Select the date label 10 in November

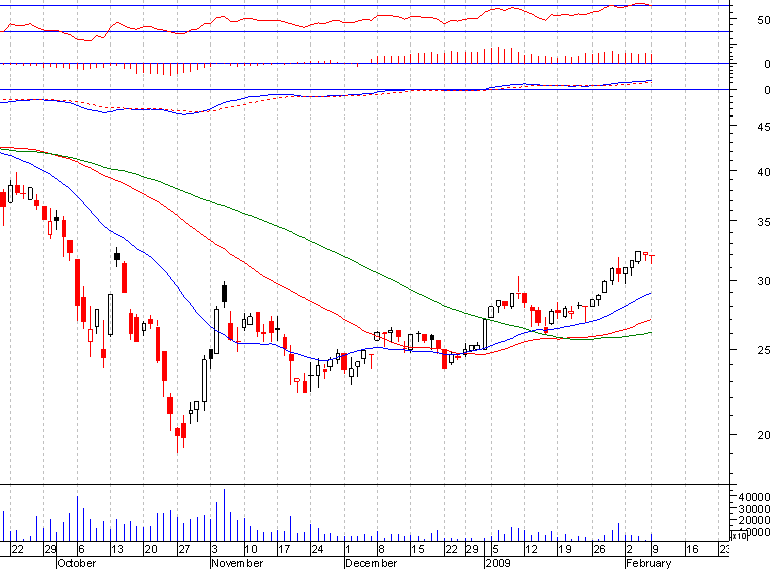pos(251,549)
